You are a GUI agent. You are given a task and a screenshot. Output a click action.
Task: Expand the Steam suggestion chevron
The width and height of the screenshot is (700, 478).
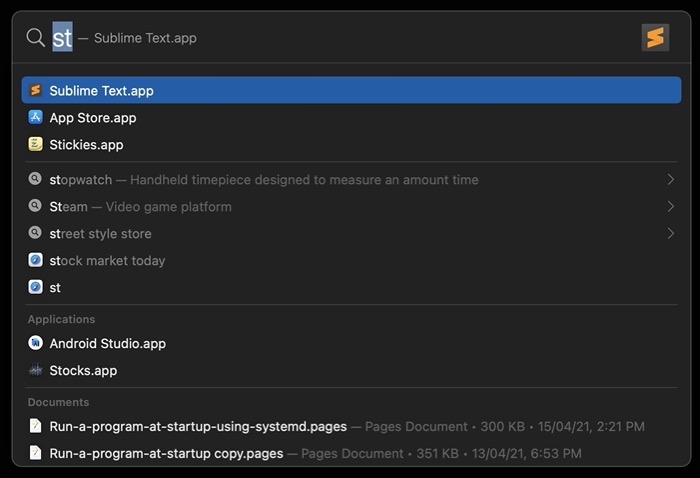(670, 207)
